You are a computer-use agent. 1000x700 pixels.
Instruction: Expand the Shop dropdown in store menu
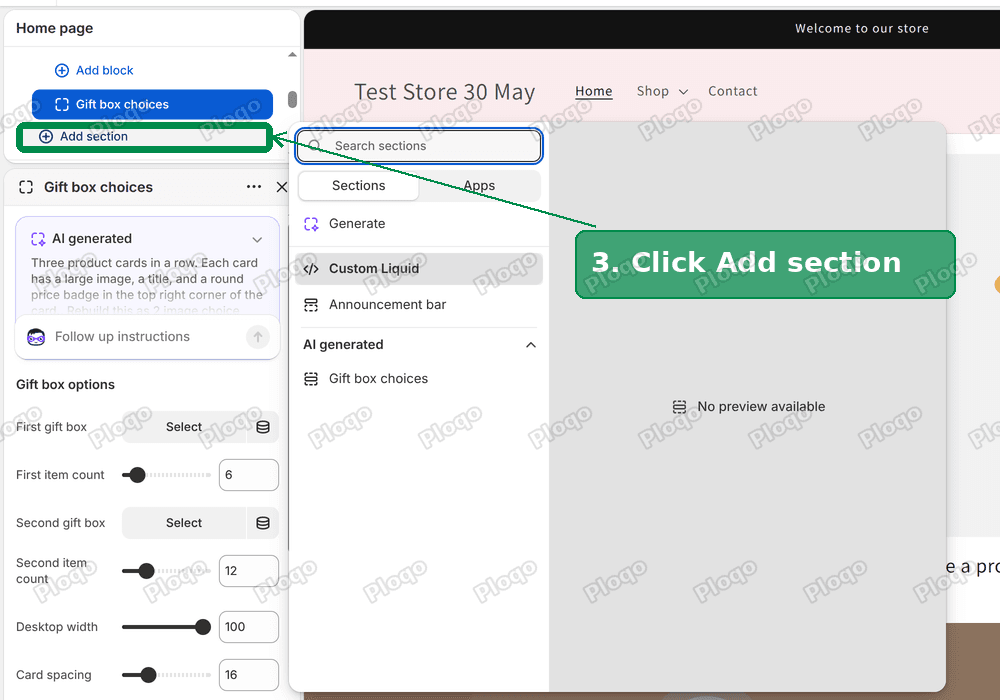tap(662, 91)
